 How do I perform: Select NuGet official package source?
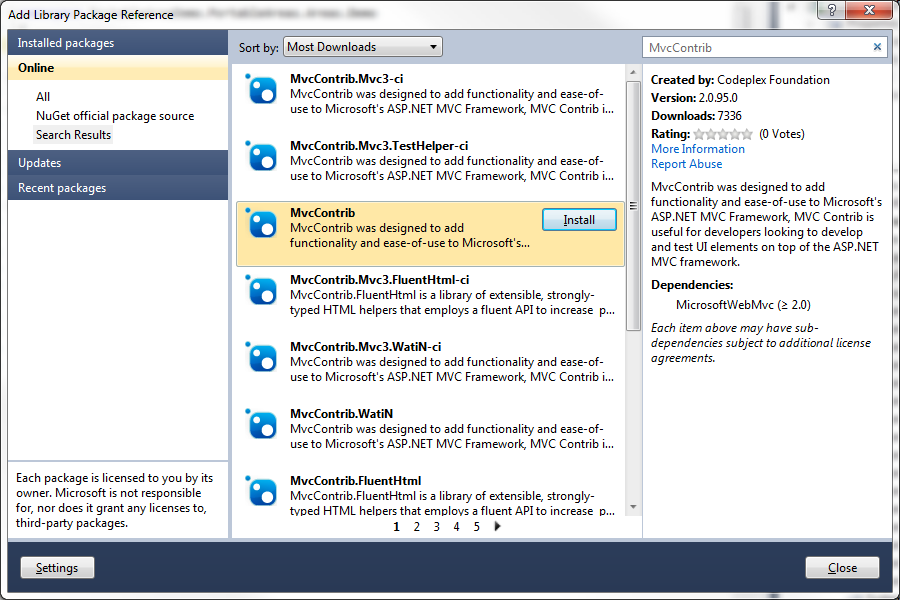[115, 116]
